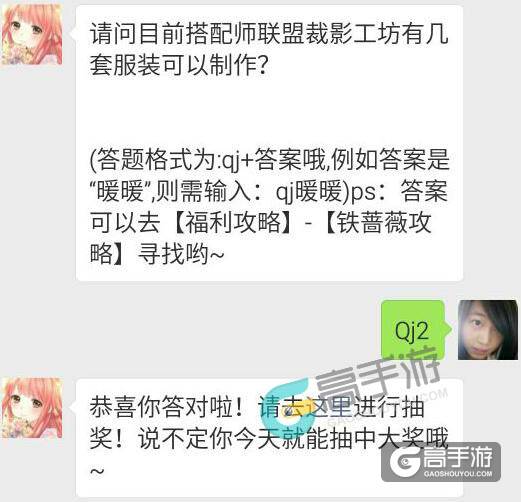Click white 高手游 text inside bottom-right badge

tap(458, 457)
